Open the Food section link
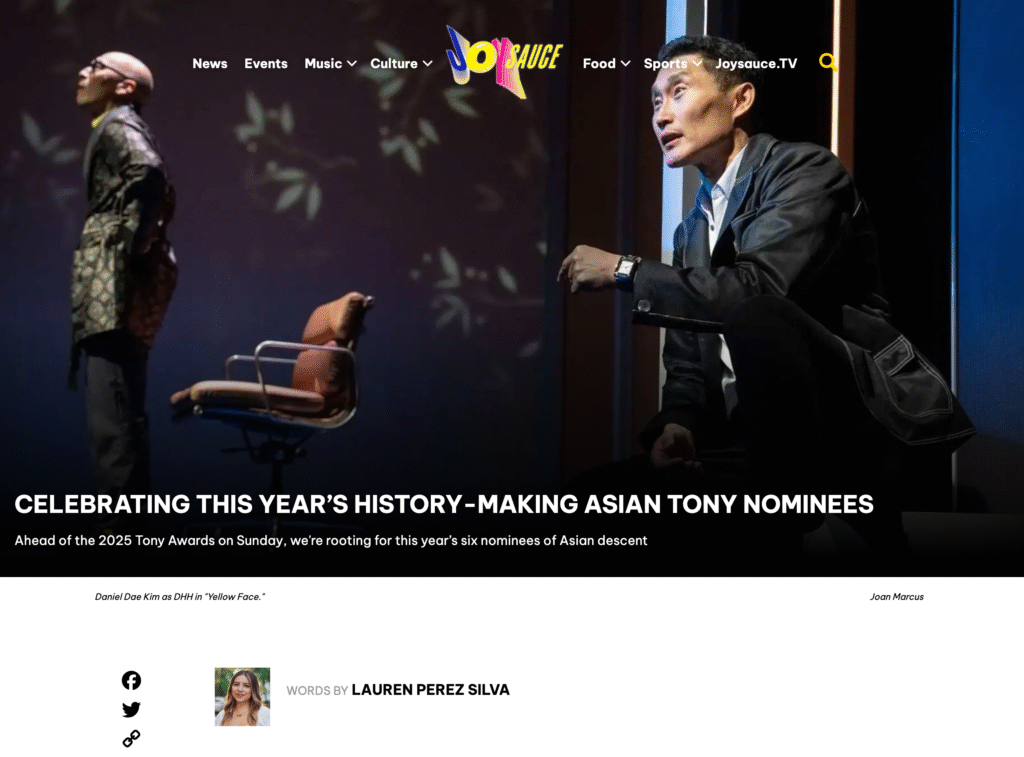 599,63
